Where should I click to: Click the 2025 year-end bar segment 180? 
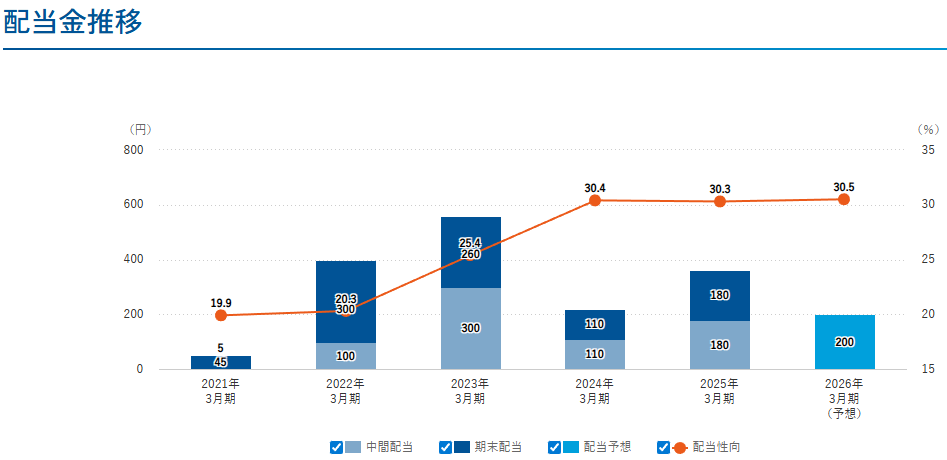pos(720,296)
